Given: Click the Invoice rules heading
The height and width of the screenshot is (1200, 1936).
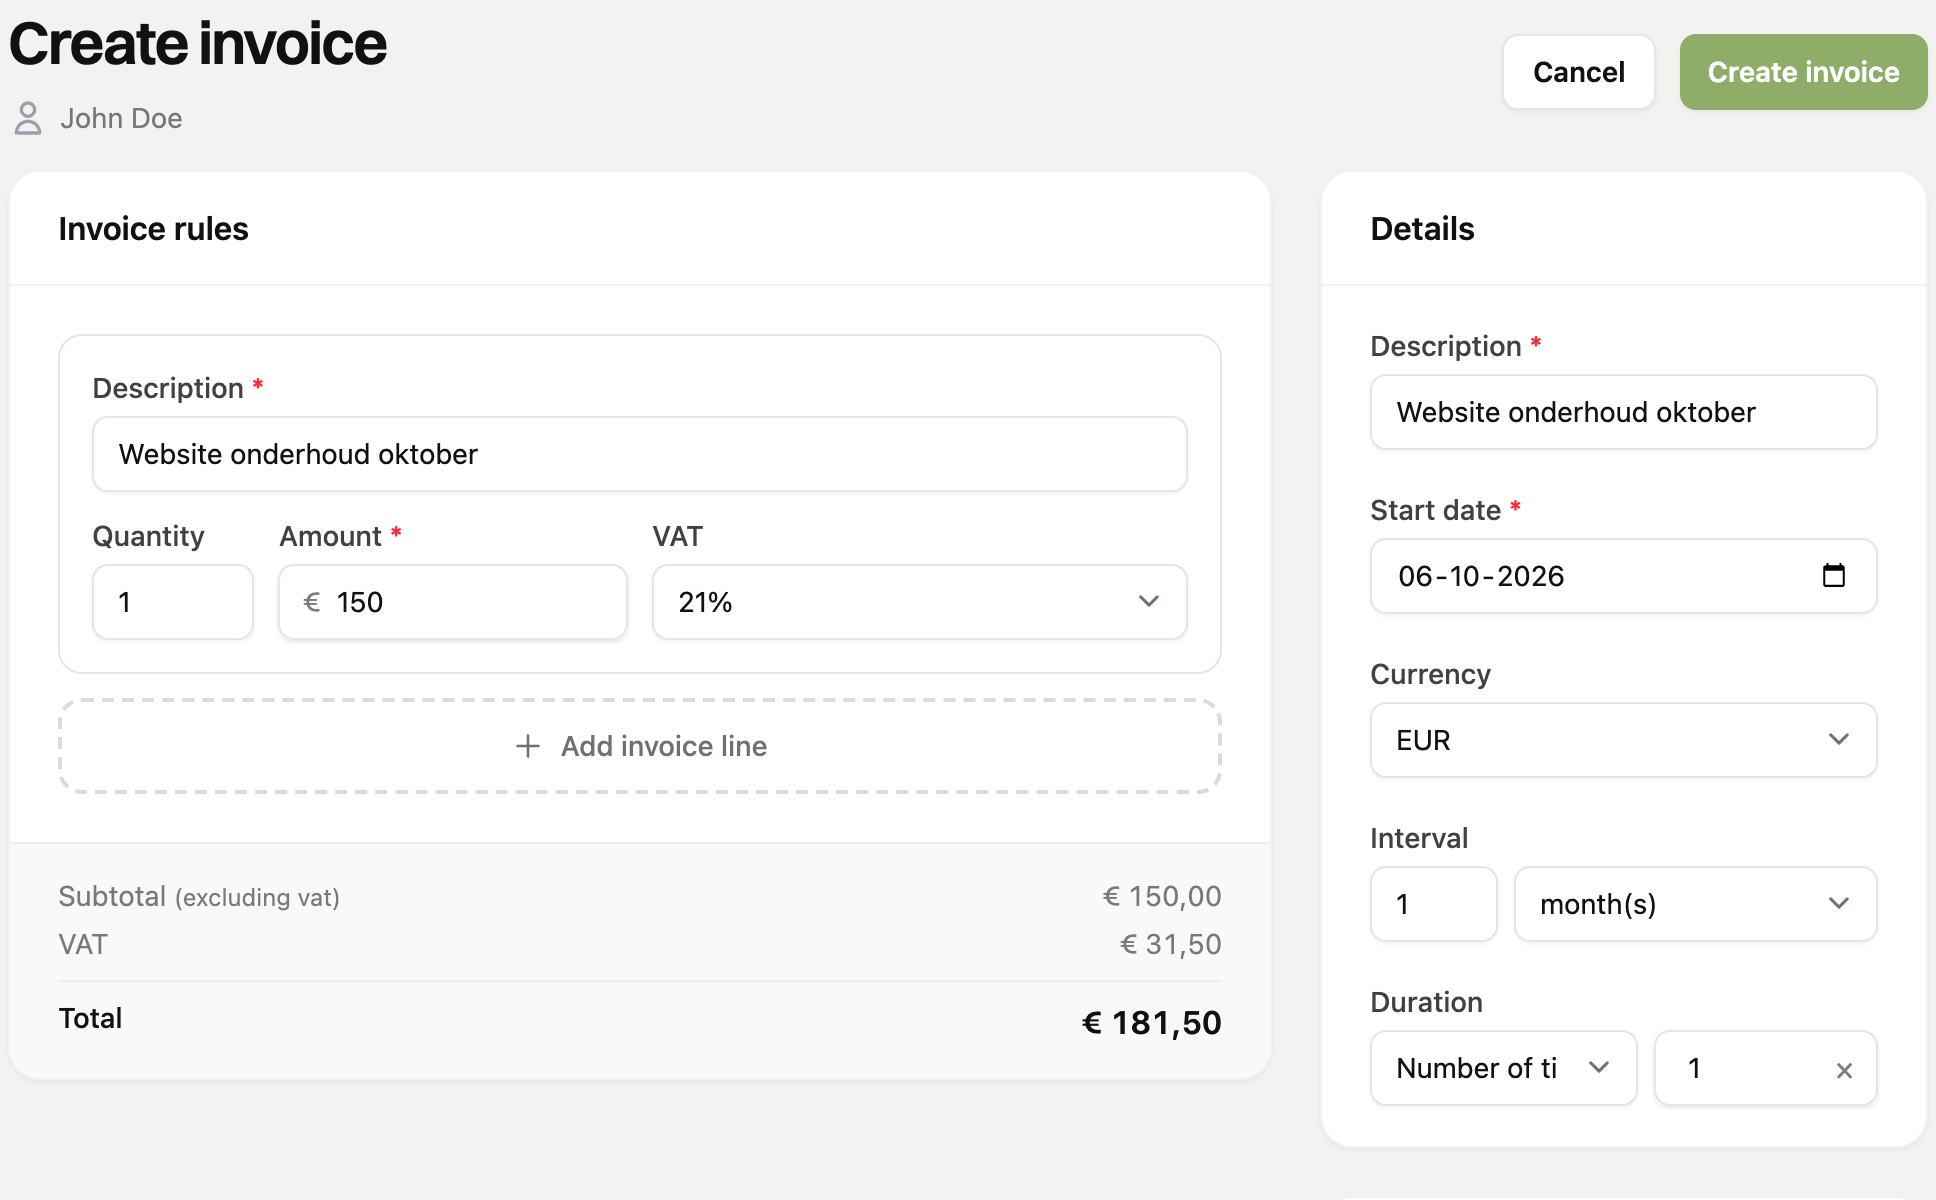Looking at the screenshot, I should tap(153, 229).
